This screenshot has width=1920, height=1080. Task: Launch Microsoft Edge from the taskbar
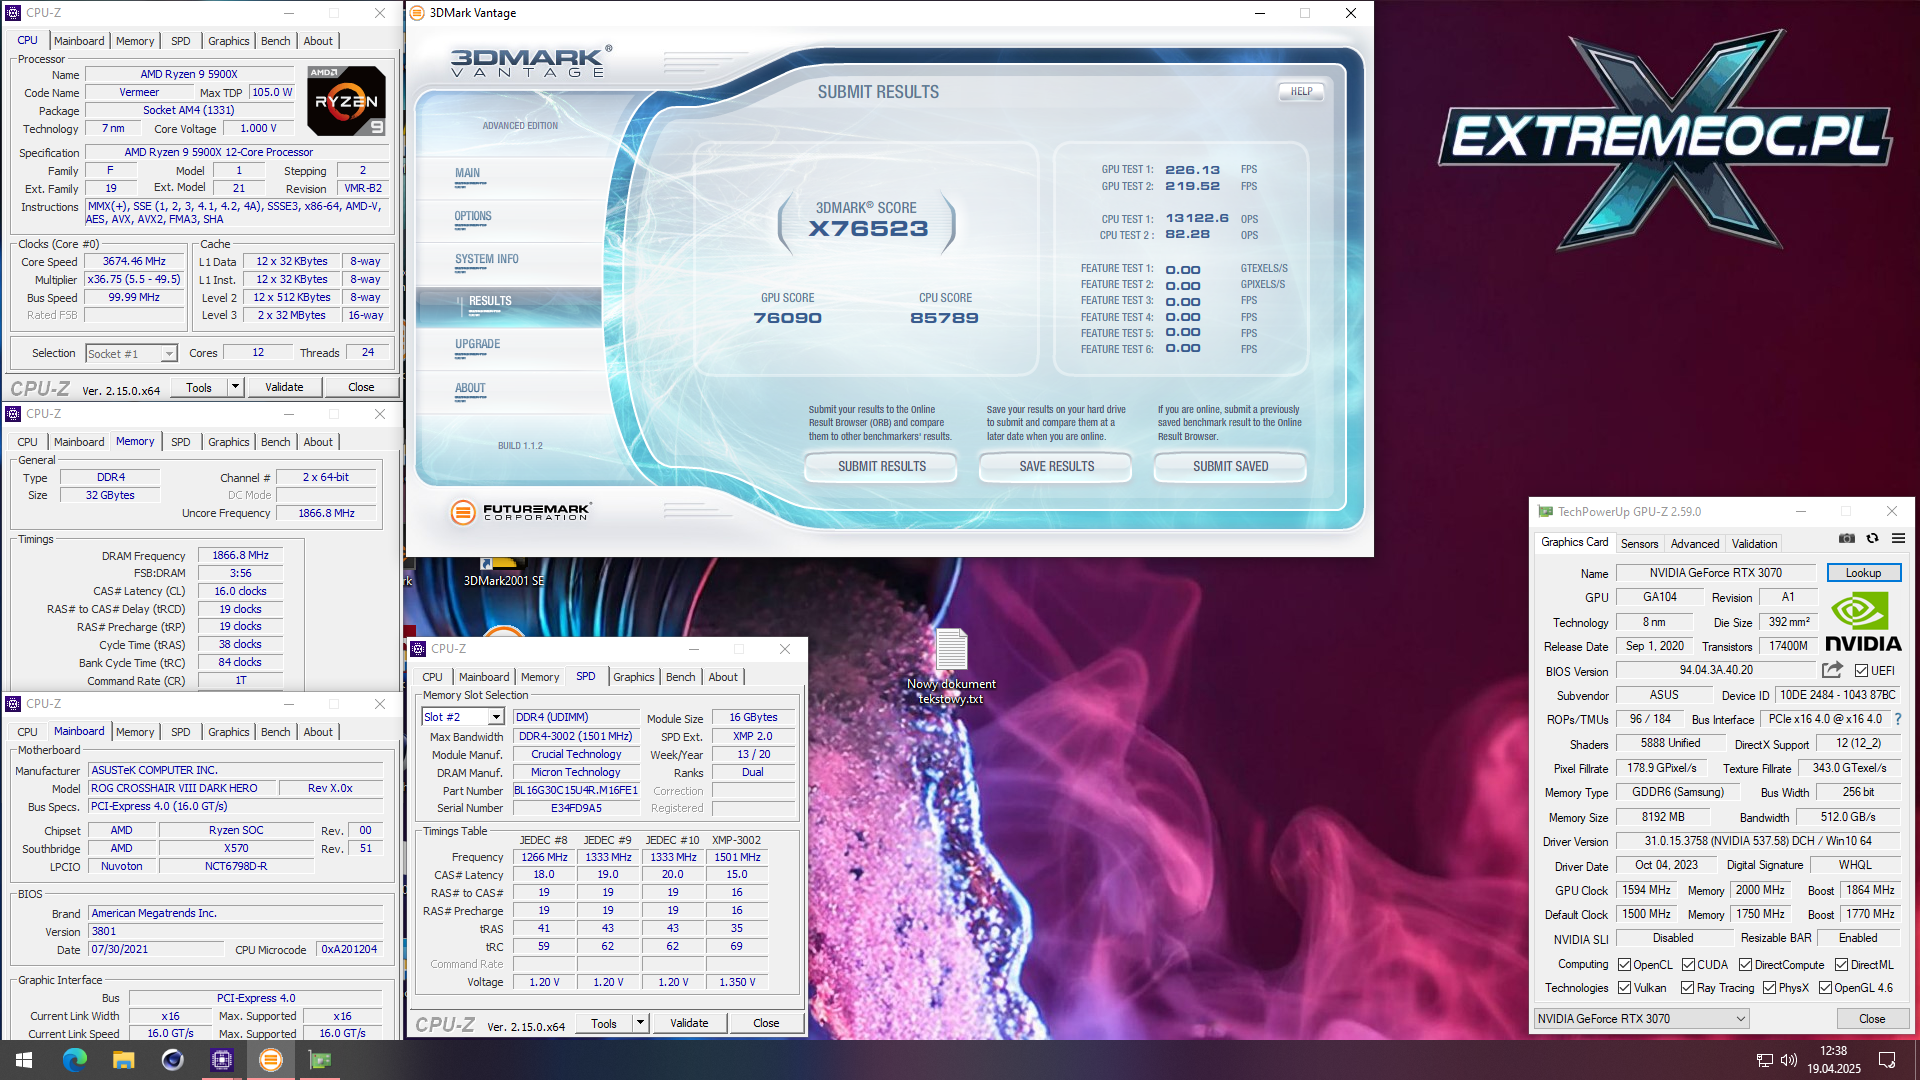[x=75, y=1060]
